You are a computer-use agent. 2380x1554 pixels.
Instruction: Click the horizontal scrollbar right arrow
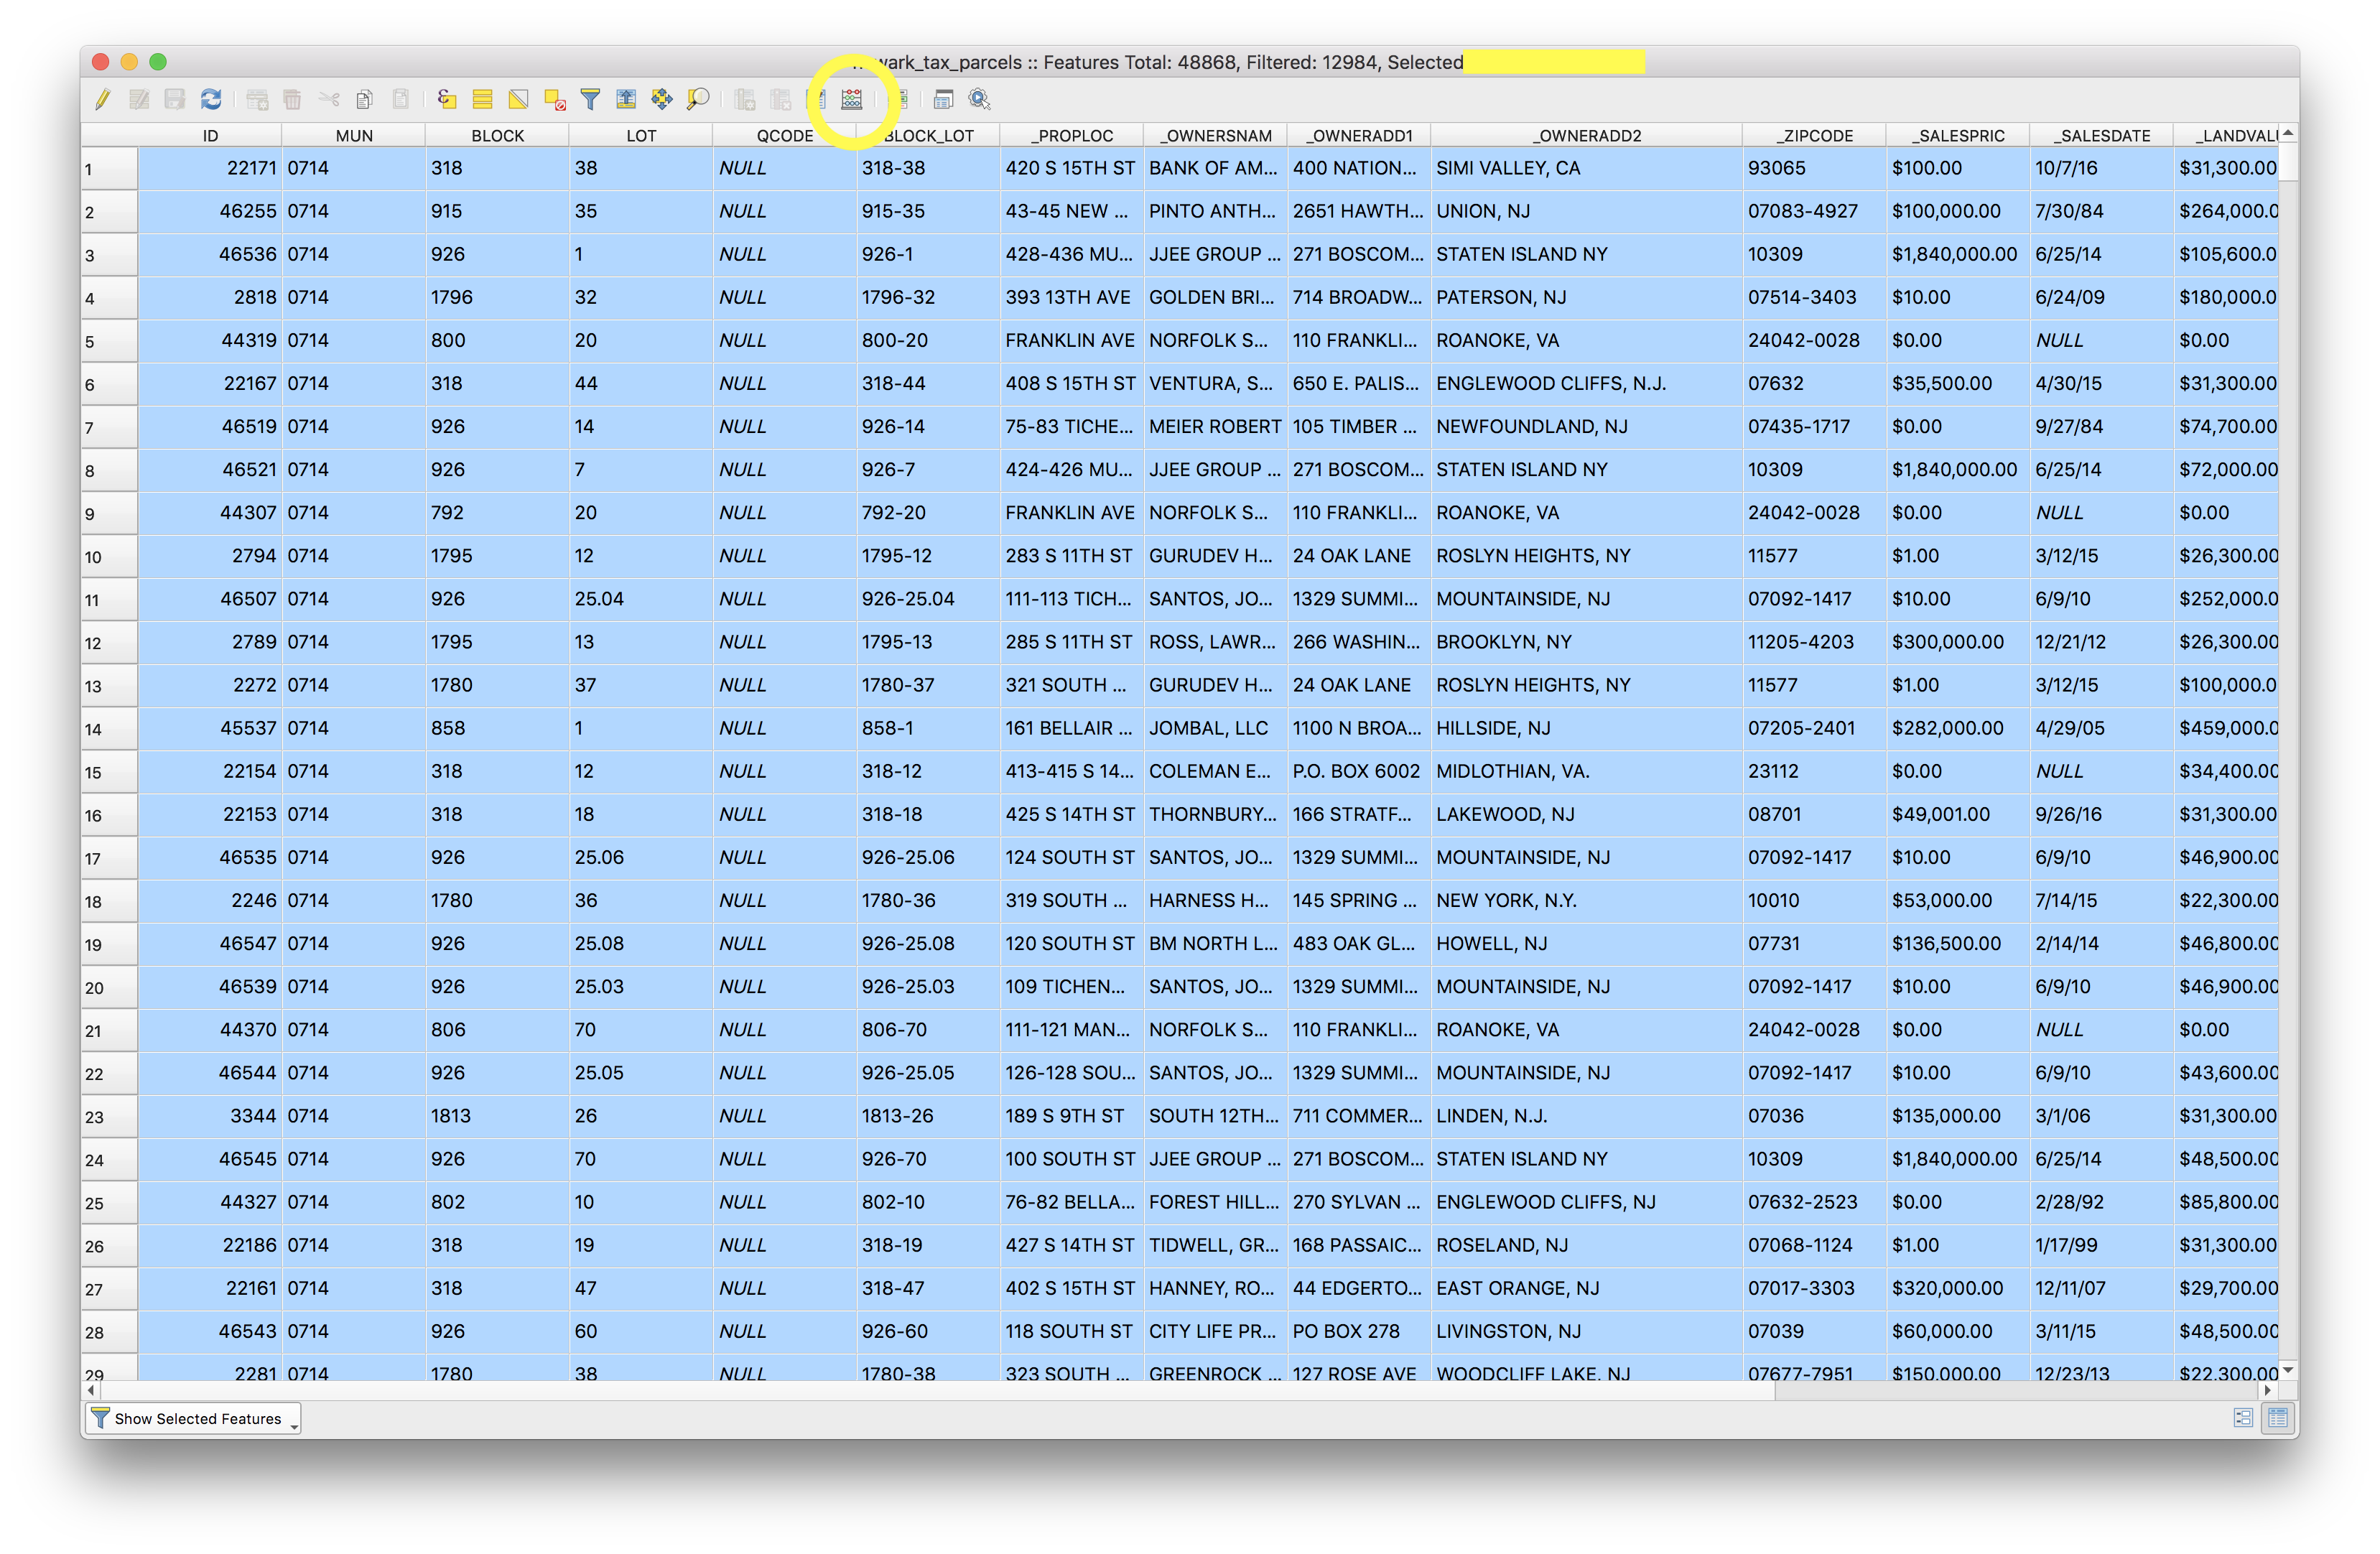2268,1390
